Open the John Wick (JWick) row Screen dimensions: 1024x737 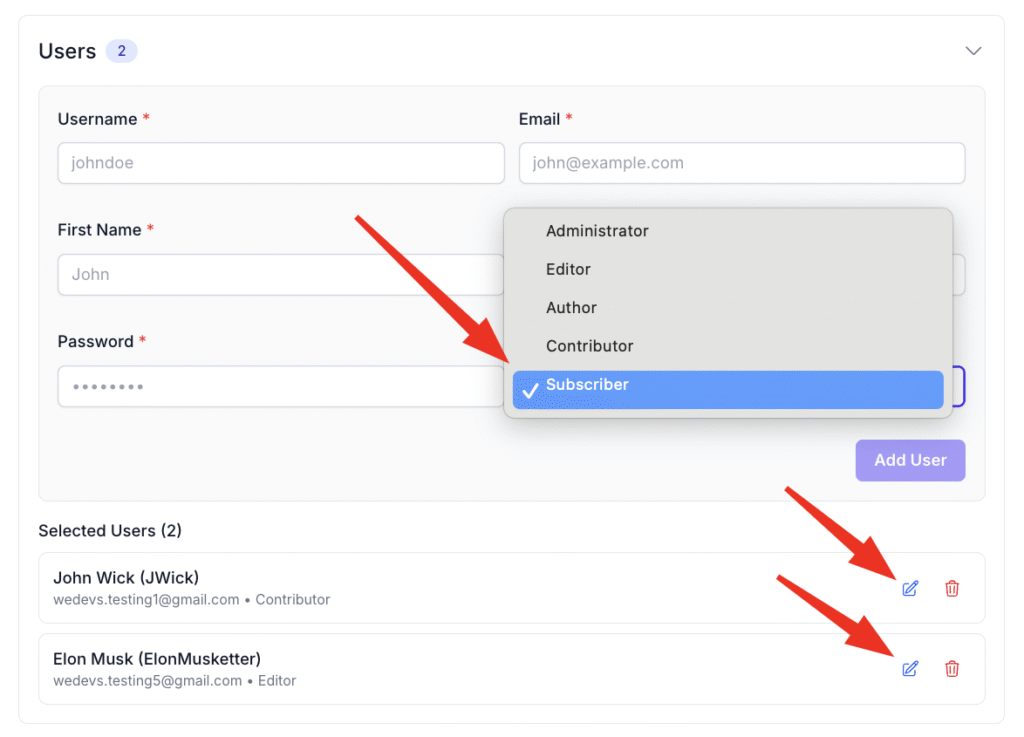pos(511,588)
